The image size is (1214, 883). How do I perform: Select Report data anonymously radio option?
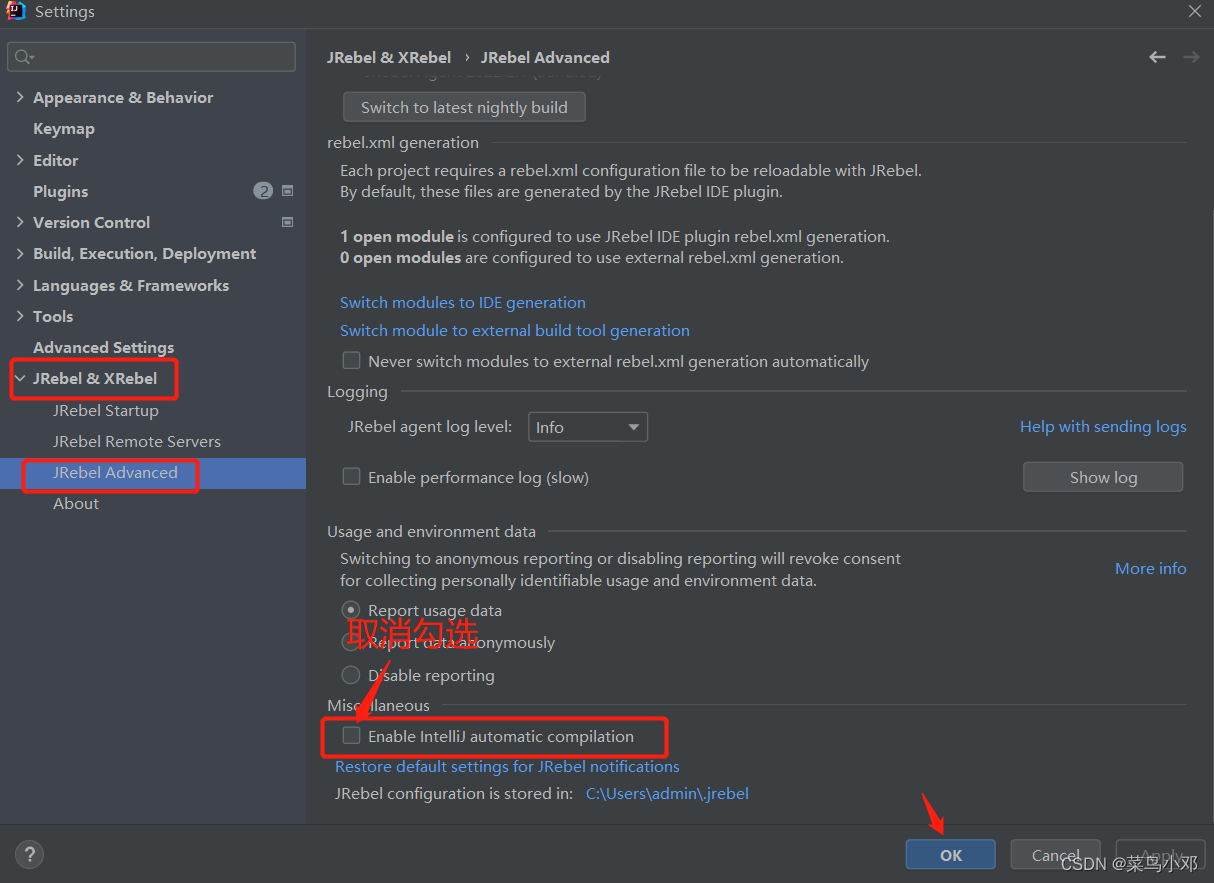tap(351, 642)
